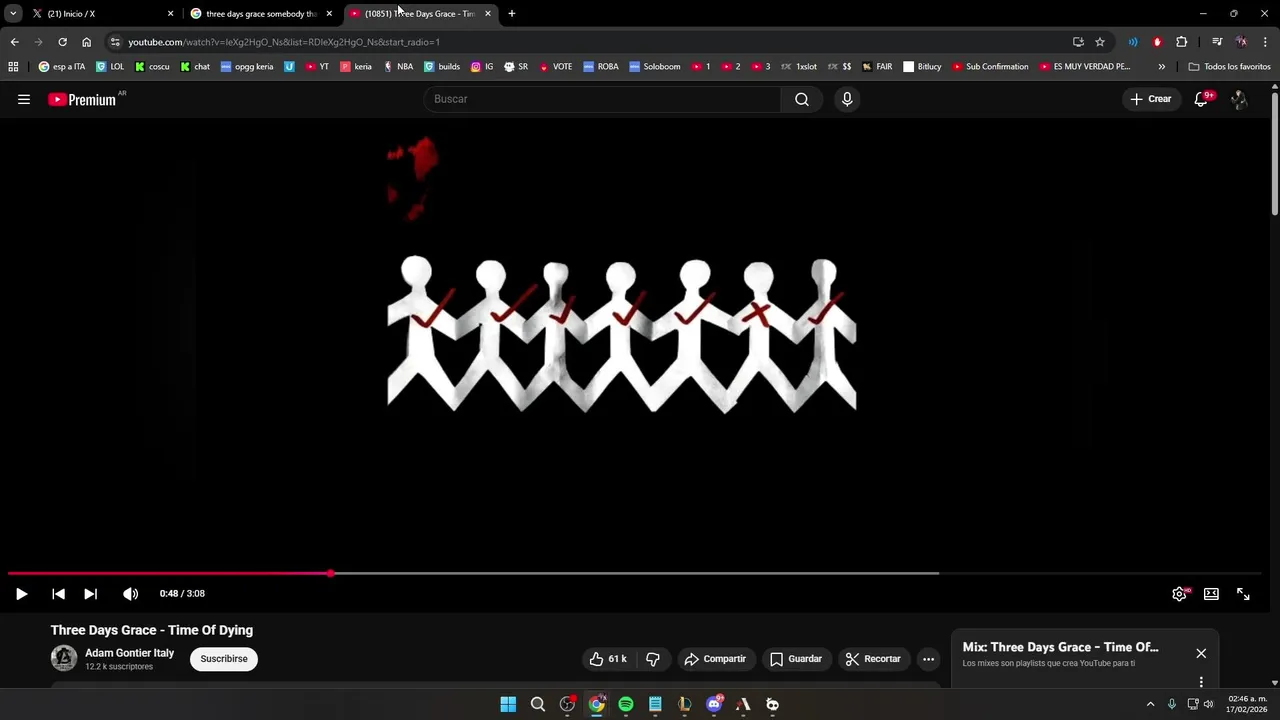
Task: Open Chrome three-dot menu
Action: (x=1265, y=42)
